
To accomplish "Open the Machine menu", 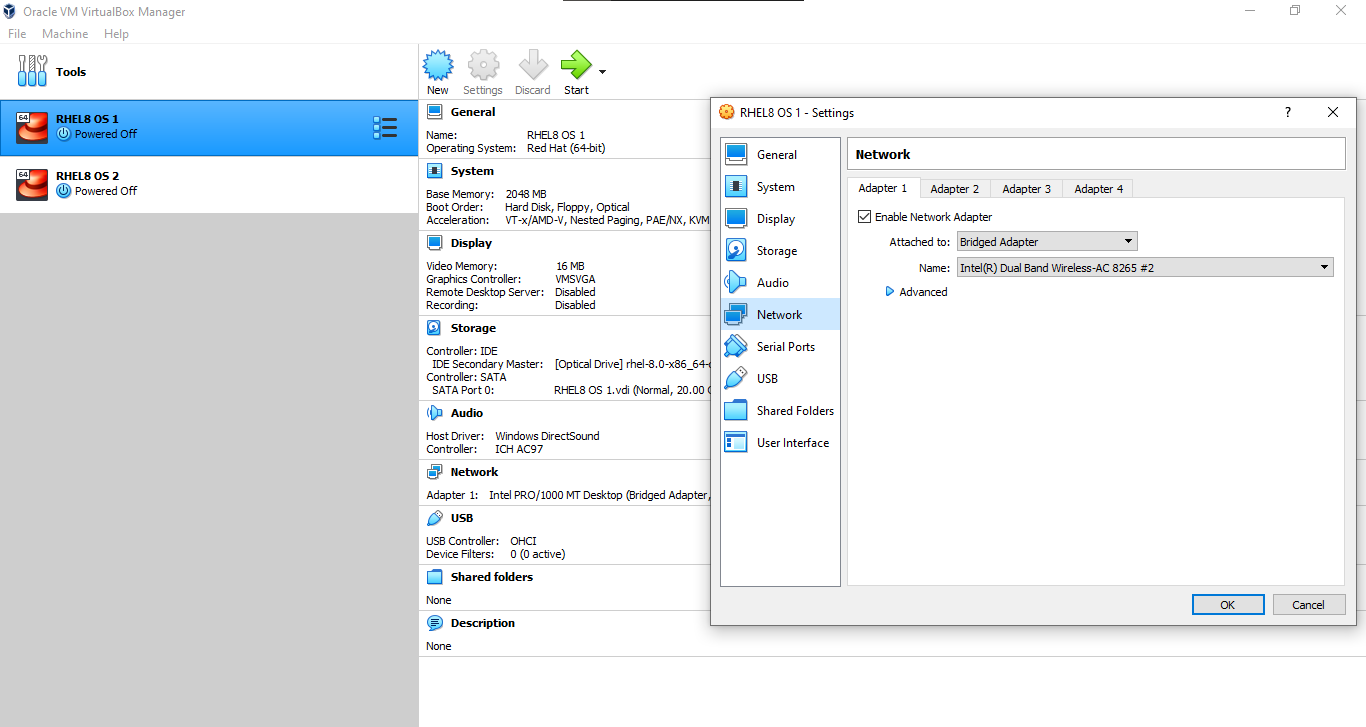I will tap(65, 34).
